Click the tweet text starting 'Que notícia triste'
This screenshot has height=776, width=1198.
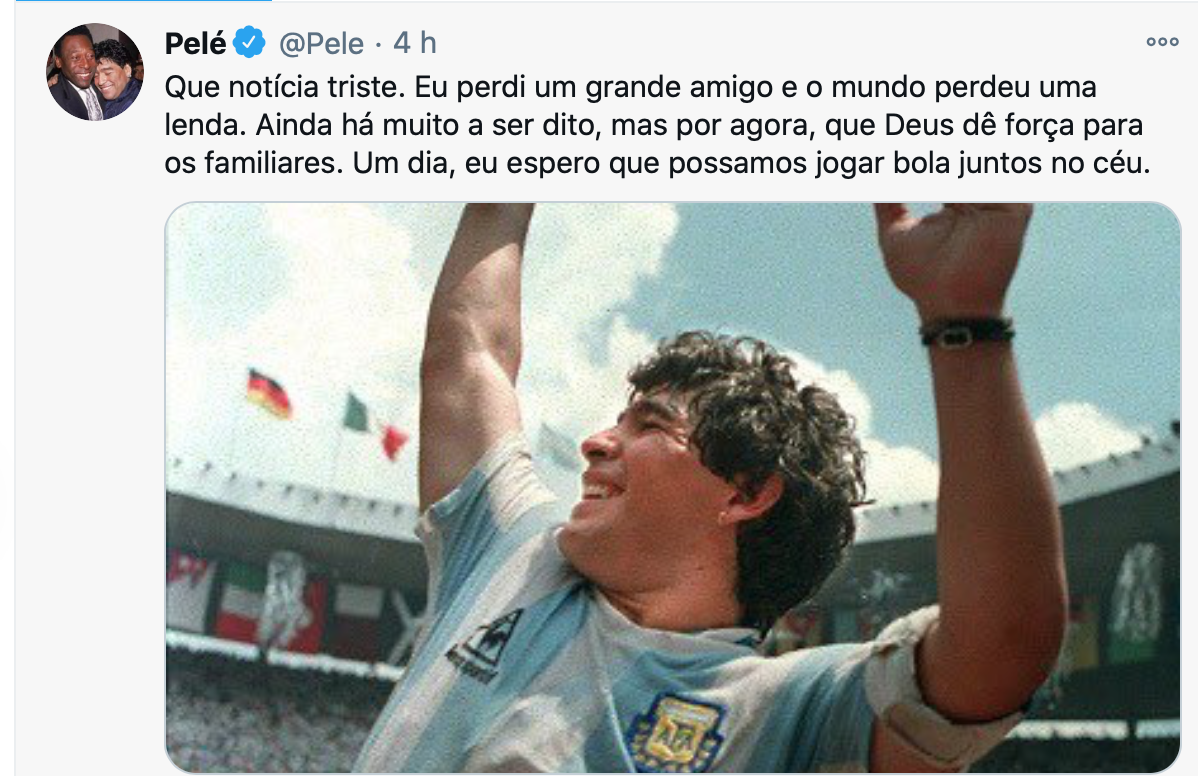[x=657, y=124]
